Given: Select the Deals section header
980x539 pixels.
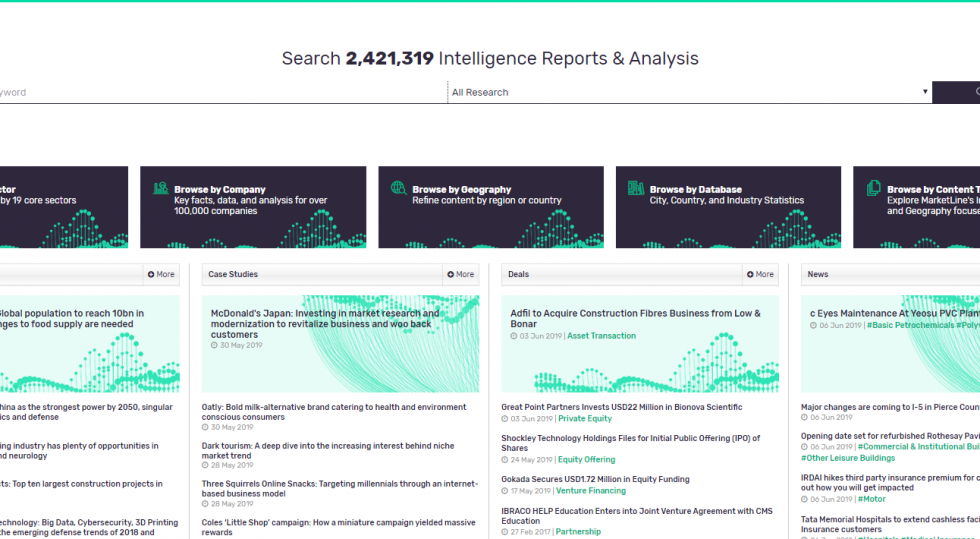Looking at the screenshot, I should [x=518, y=275].
